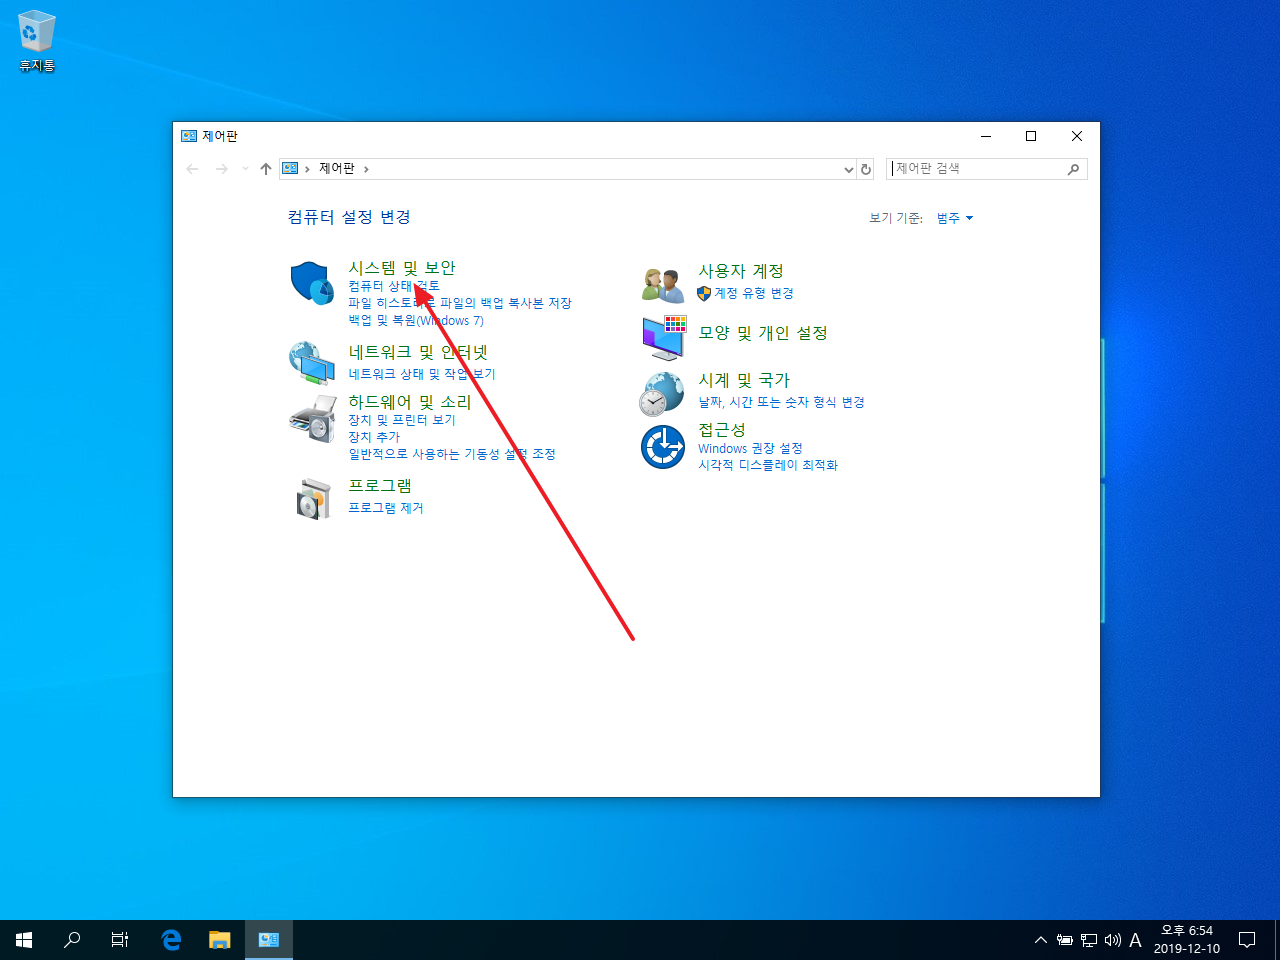The width and height of the screenshot is (1280, 960).
Task: Open the 모양 및 개인 설정 heading link
Action: pyautogui.click(x=763, y=333)
